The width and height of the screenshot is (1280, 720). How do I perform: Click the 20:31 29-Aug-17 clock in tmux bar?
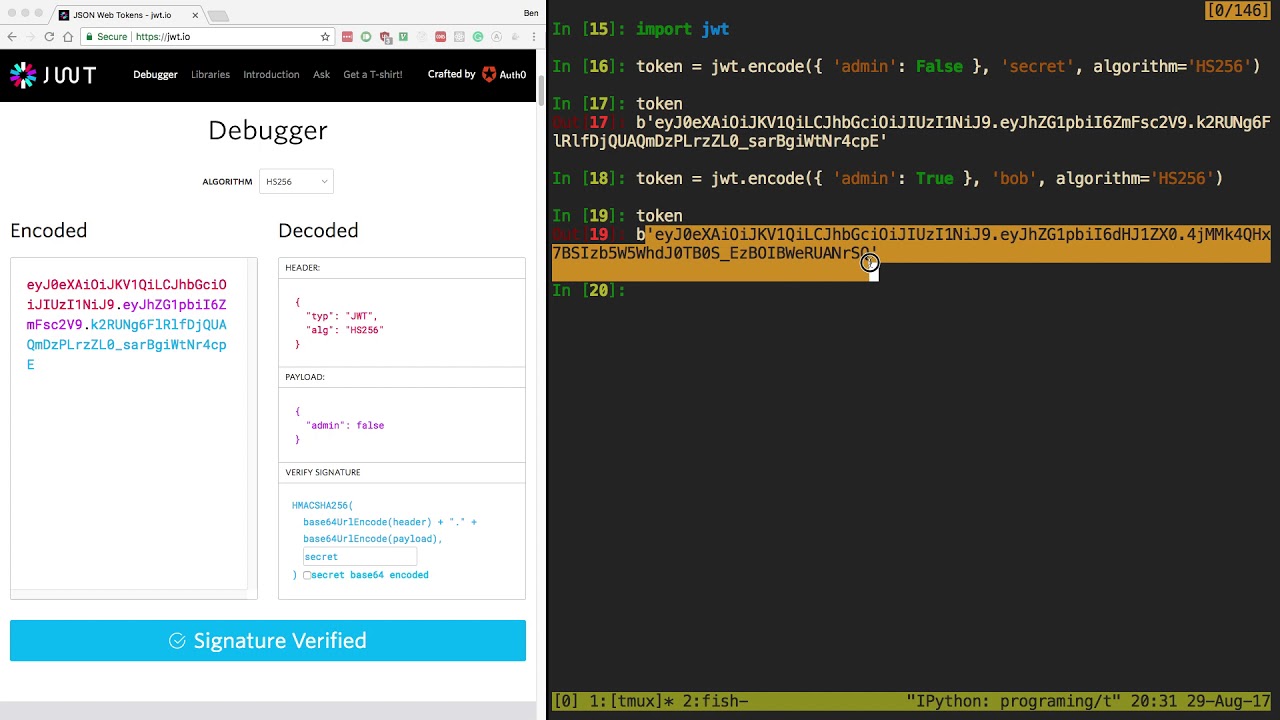pos(1202,701)
